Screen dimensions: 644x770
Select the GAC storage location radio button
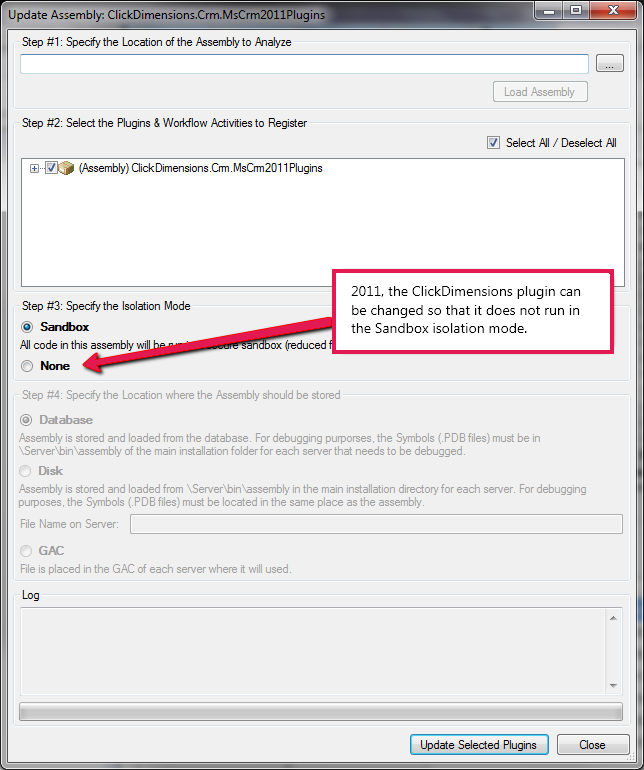[x=26, y=551]
